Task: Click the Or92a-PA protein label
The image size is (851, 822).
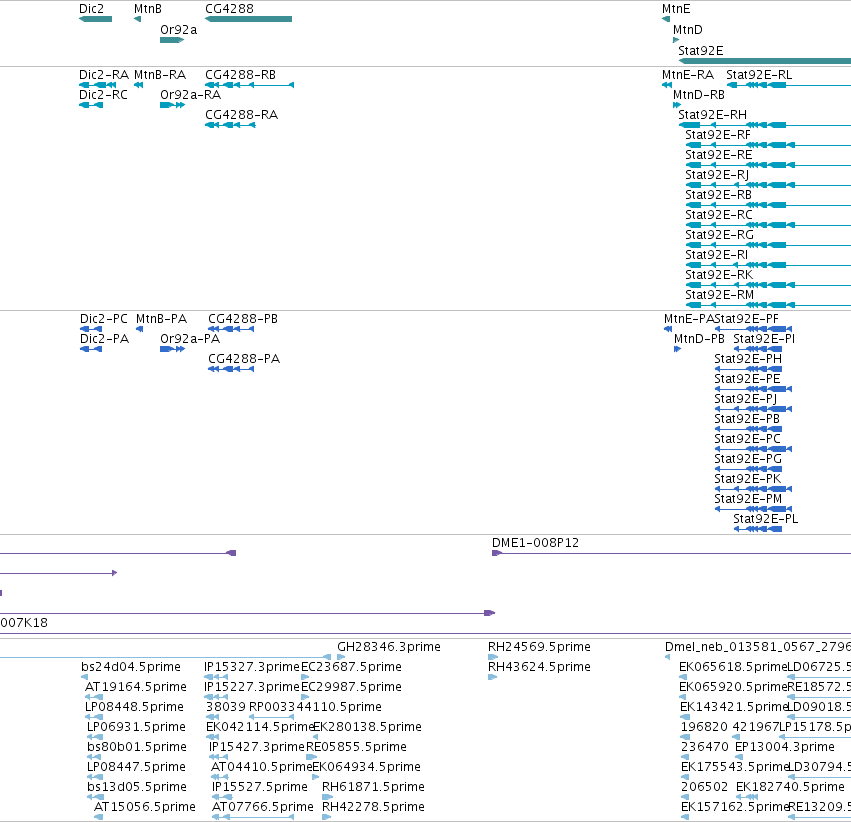Action: [190, 339]
